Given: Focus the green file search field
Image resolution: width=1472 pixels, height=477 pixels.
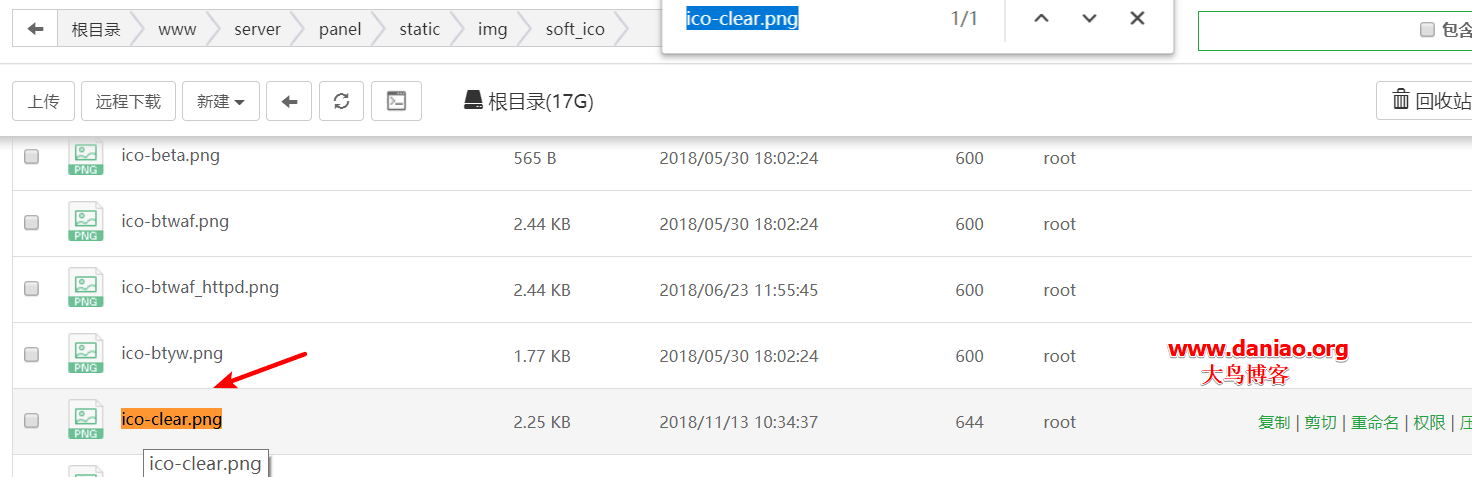Looking at the screenshot, I should coord(1305,30).
